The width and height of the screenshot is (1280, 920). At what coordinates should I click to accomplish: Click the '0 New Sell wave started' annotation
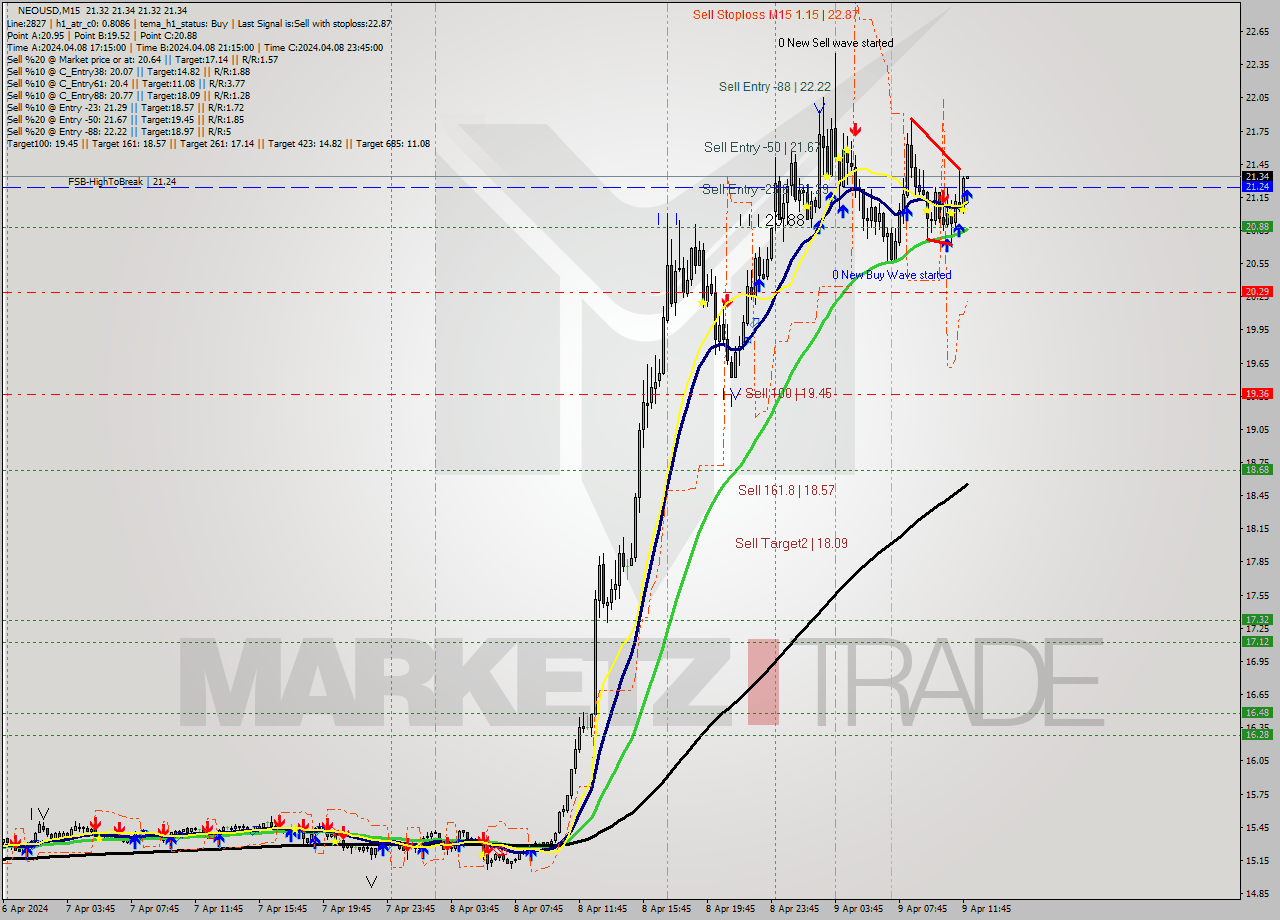836,43
